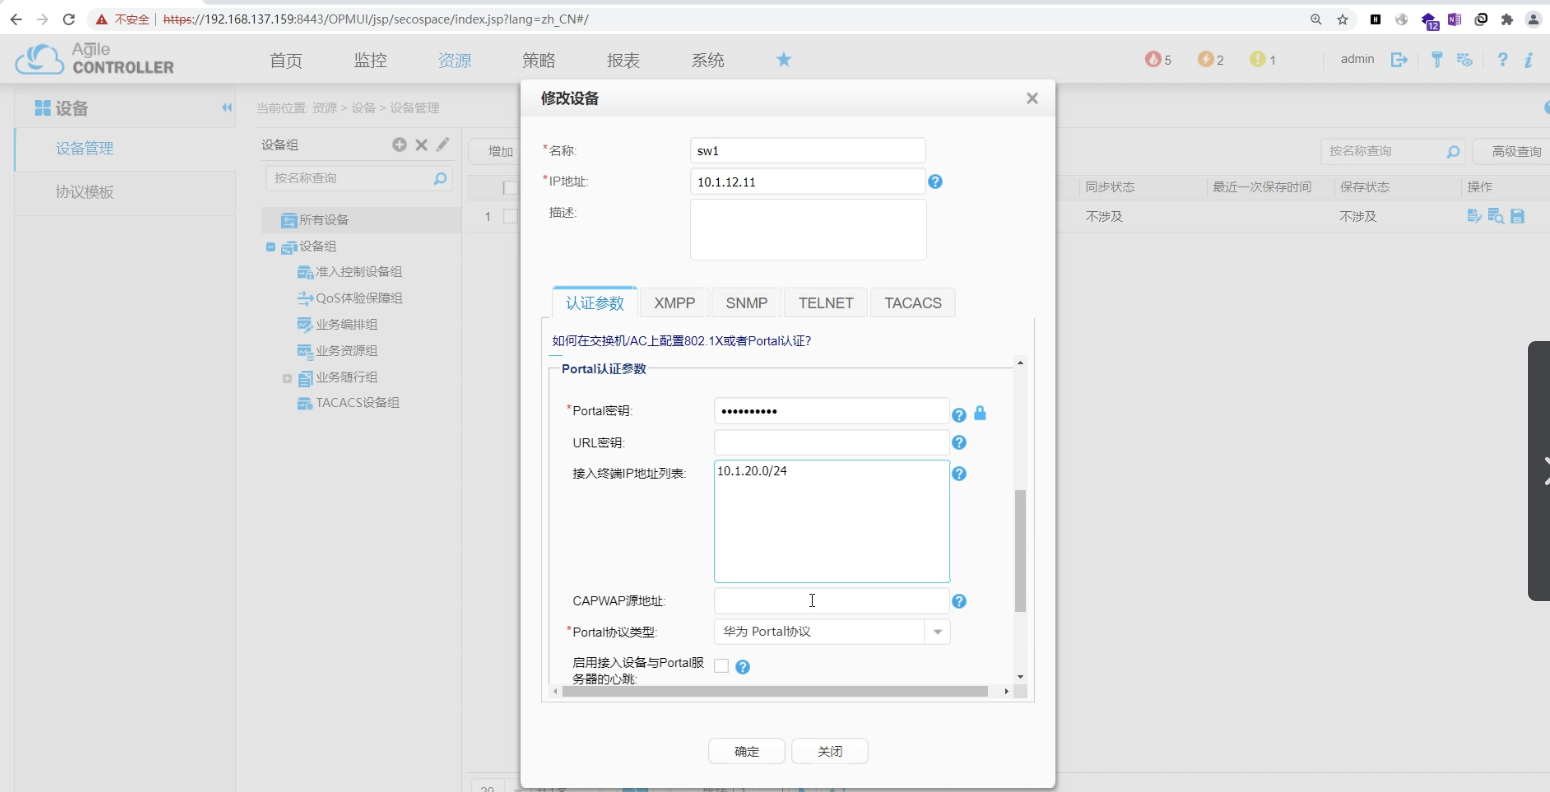
Task: Click the 关闭 button
Action: [x=830, y=751]
